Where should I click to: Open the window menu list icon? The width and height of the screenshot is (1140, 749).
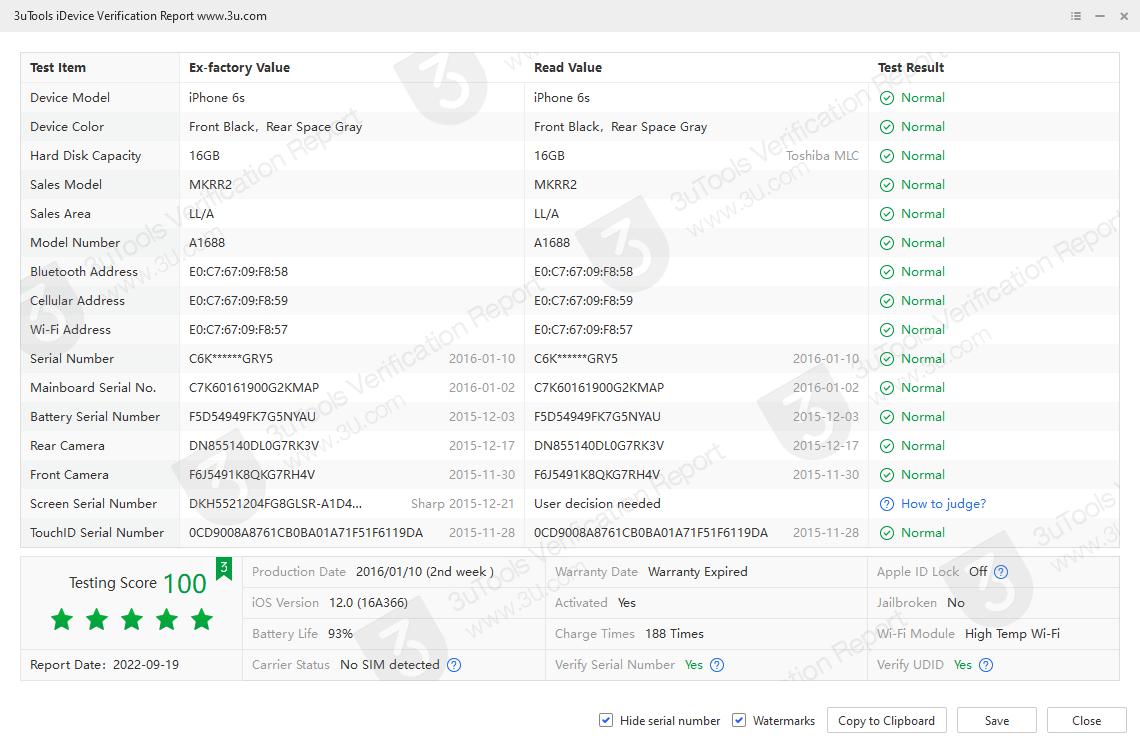1076,16
